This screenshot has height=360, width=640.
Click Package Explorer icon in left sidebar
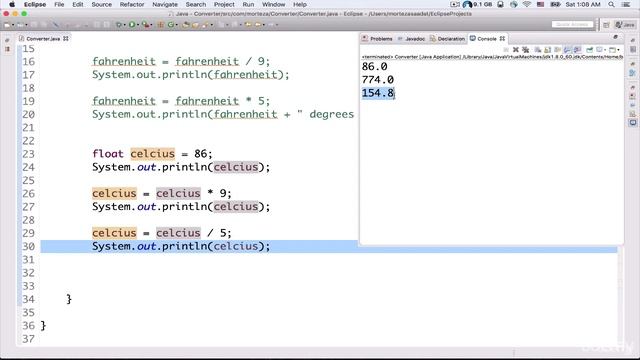[x=7, y=49]
